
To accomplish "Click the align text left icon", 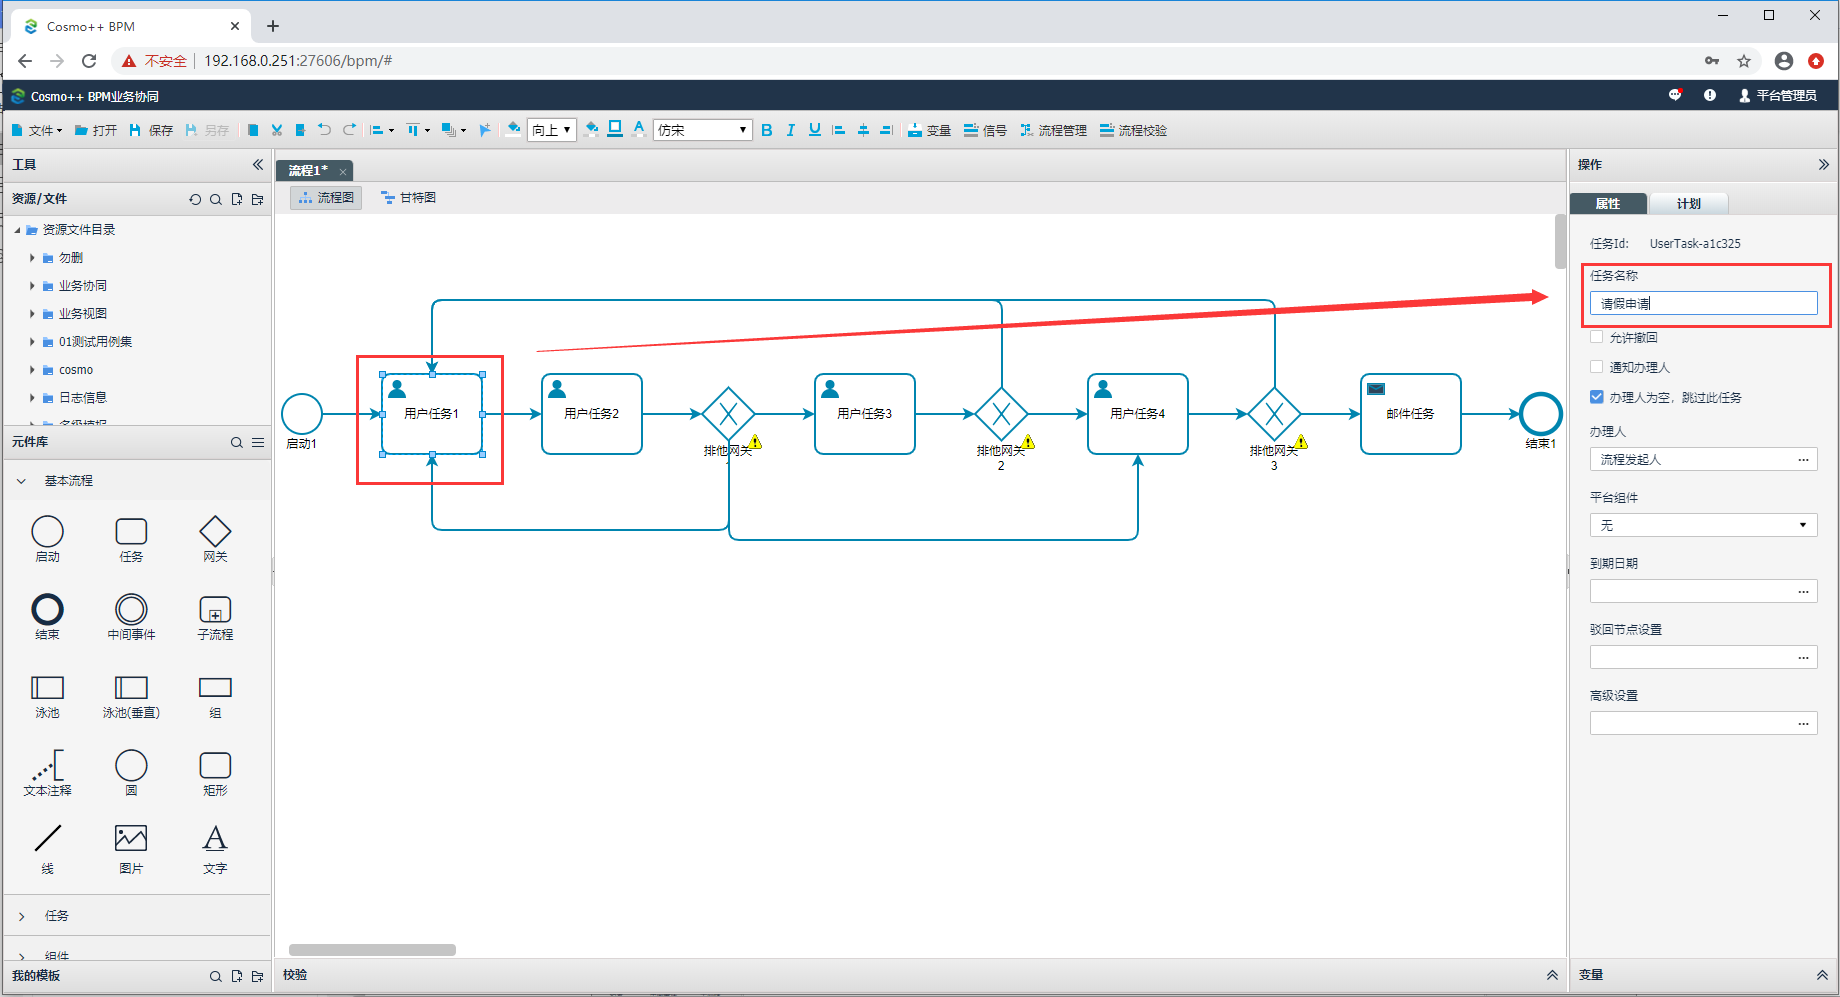I will [839, 130].
